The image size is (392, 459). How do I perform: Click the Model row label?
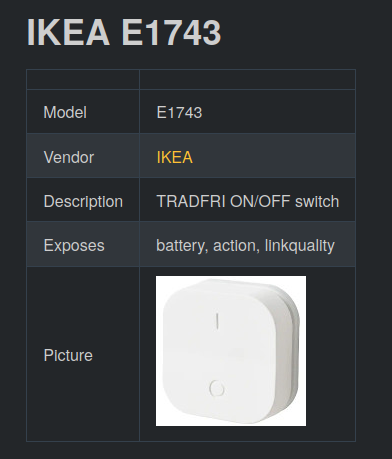(x=65, y=112)
